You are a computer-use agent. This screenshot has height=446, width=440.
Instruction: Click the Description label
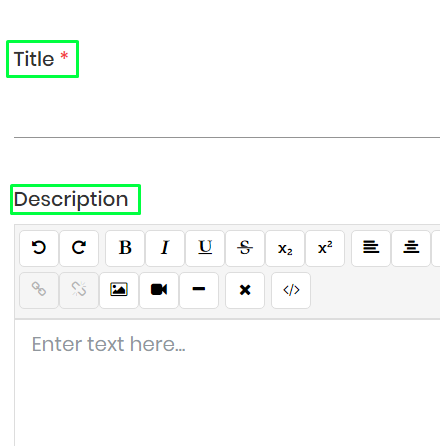[71, 199]
